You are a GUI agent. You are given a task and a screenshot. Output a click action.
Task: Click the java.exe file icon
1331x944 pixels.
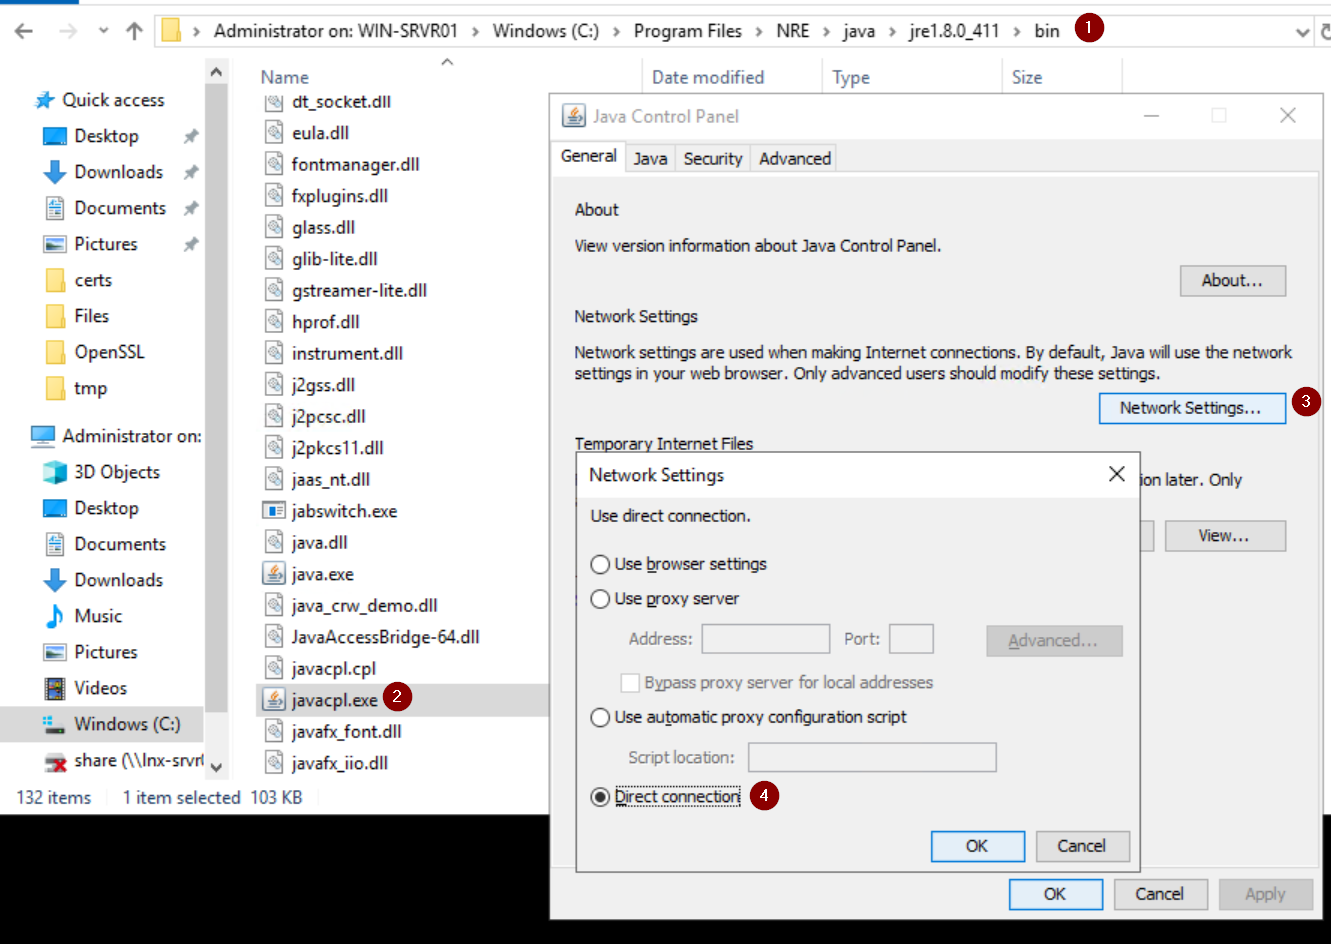click(x=274, y=574)
